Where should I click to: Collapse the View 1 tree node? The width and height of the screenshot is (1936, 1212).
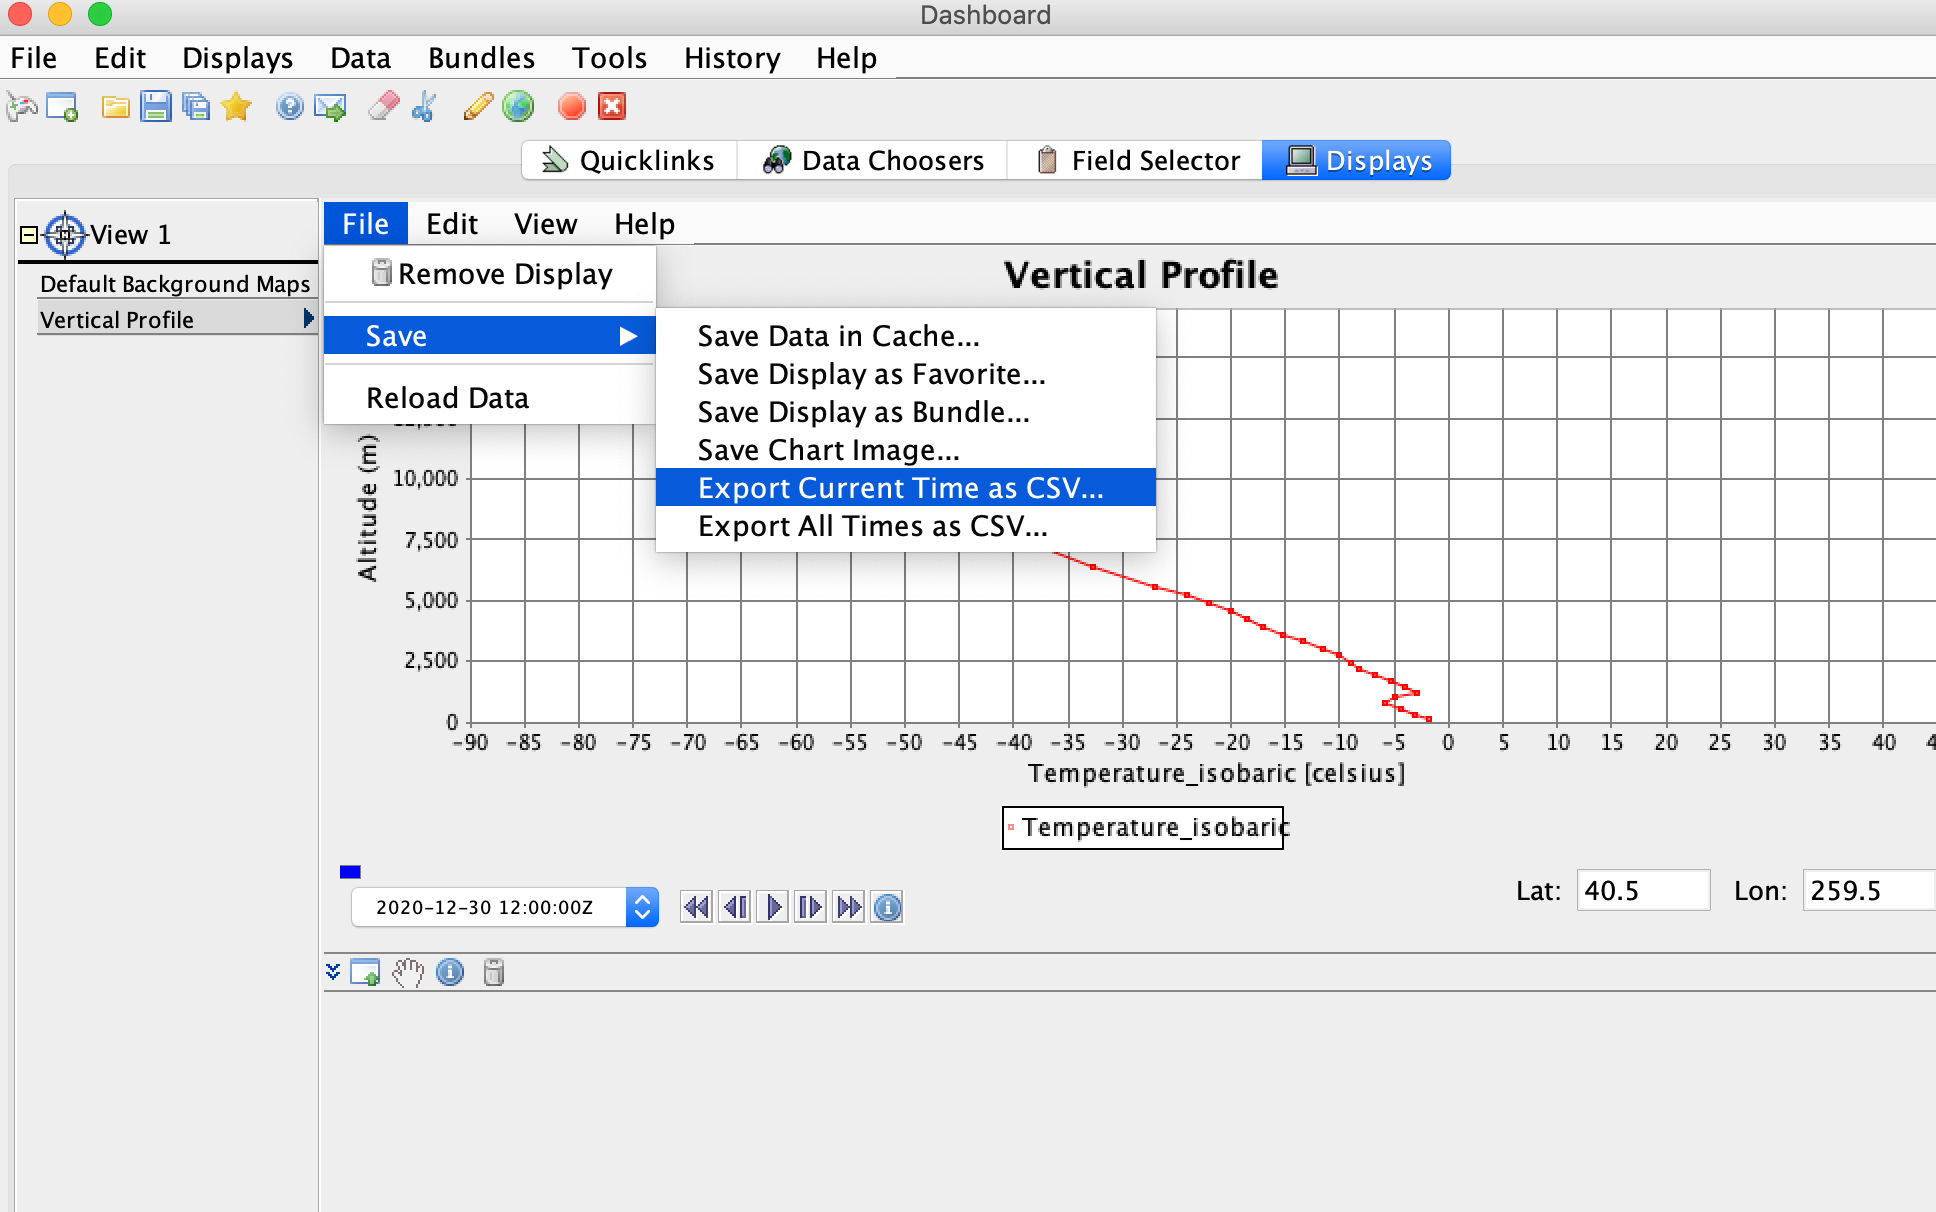tap(29, 235)
